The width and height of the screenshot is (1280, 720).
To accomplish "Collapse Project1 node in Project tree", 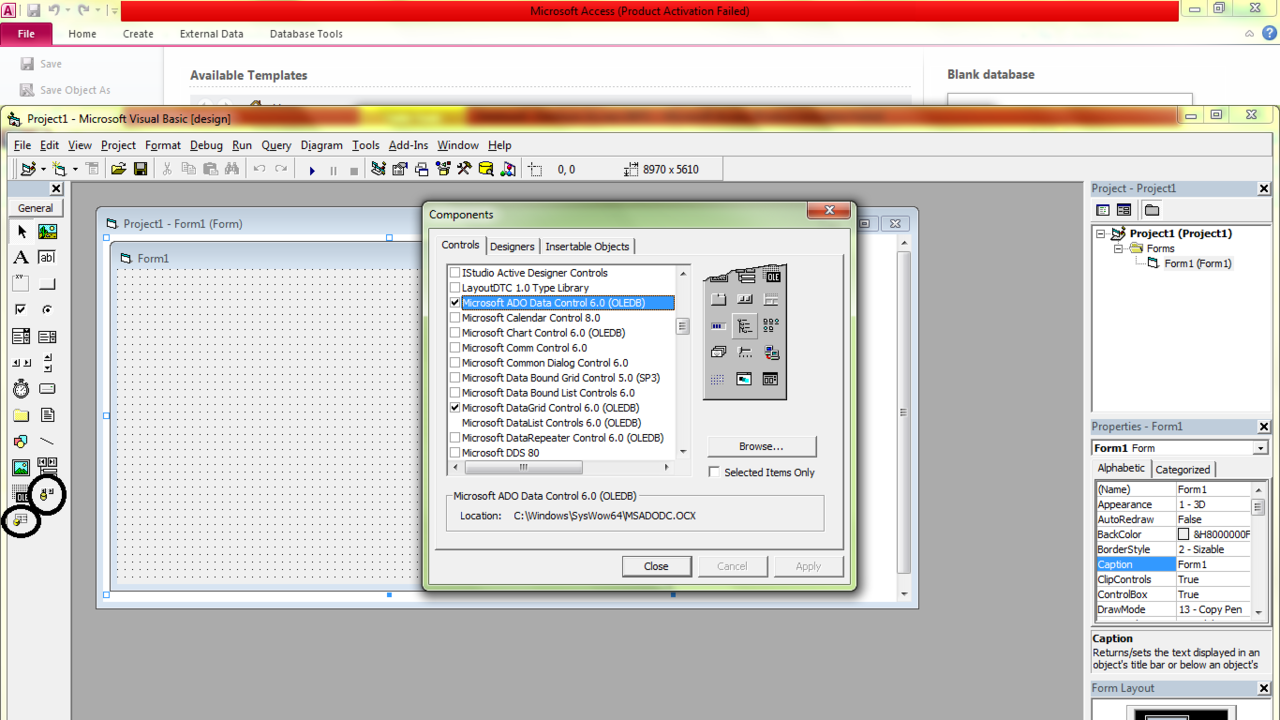I will click(1100, 234).
